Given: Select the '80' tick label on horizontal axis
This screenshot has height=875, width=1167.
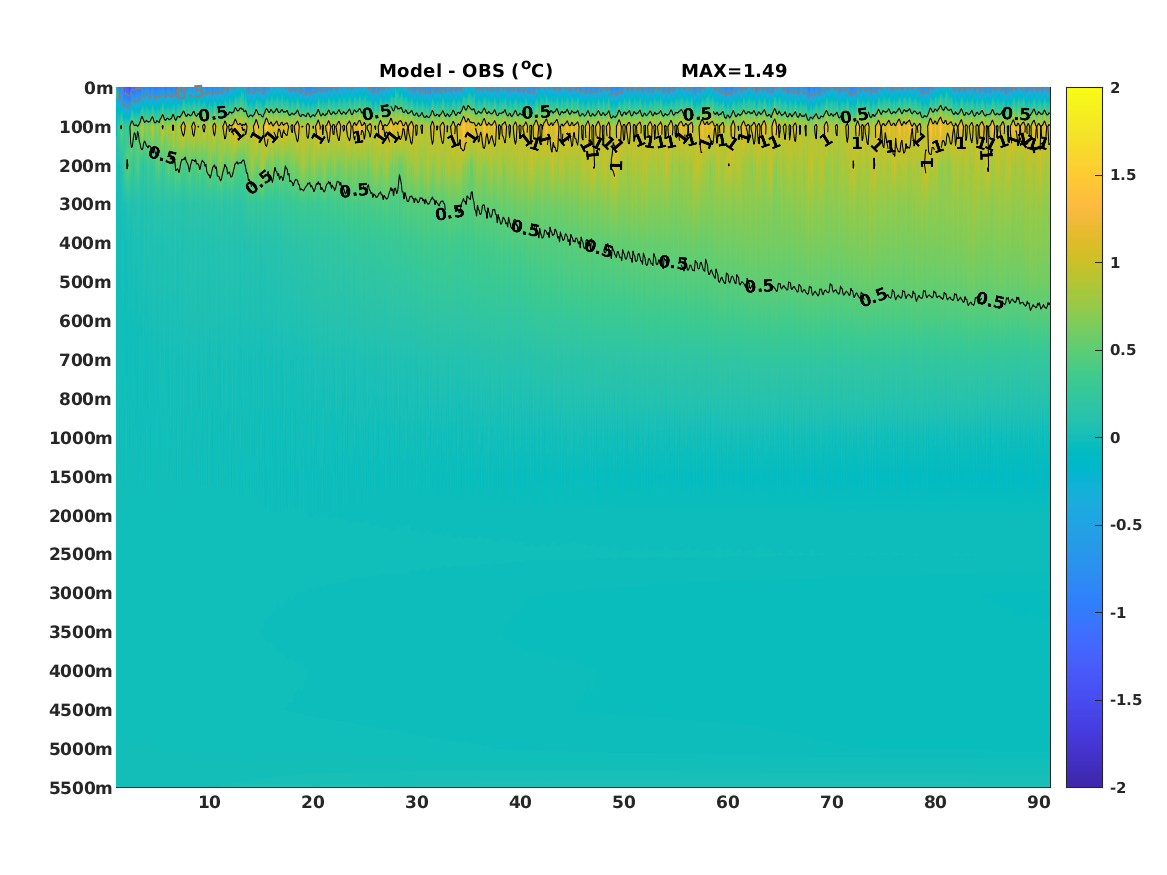Looking at the screenshot, I should coord(936,802).
